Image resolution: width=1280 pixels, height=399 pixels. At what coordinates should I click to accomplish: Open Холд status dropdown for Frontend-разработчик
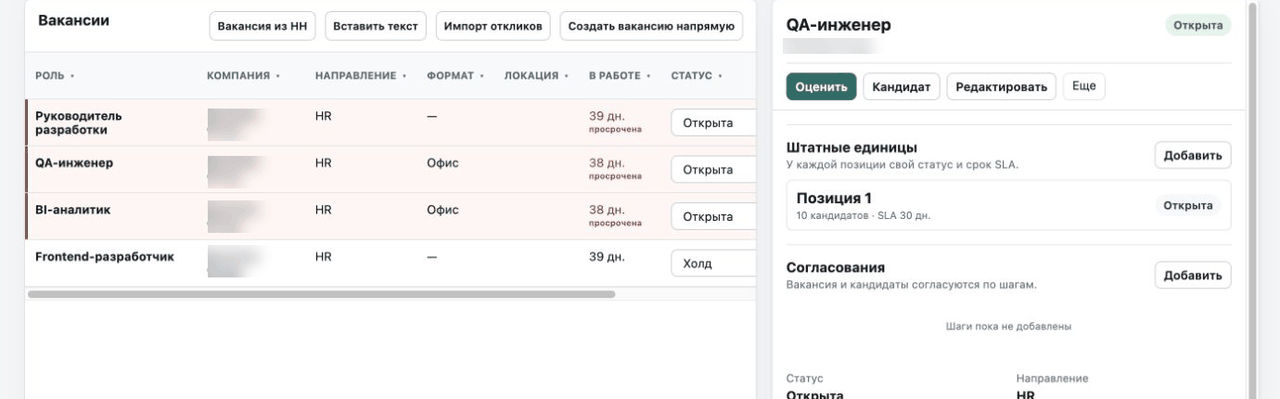pyautogui.click(x=713, y=263)
